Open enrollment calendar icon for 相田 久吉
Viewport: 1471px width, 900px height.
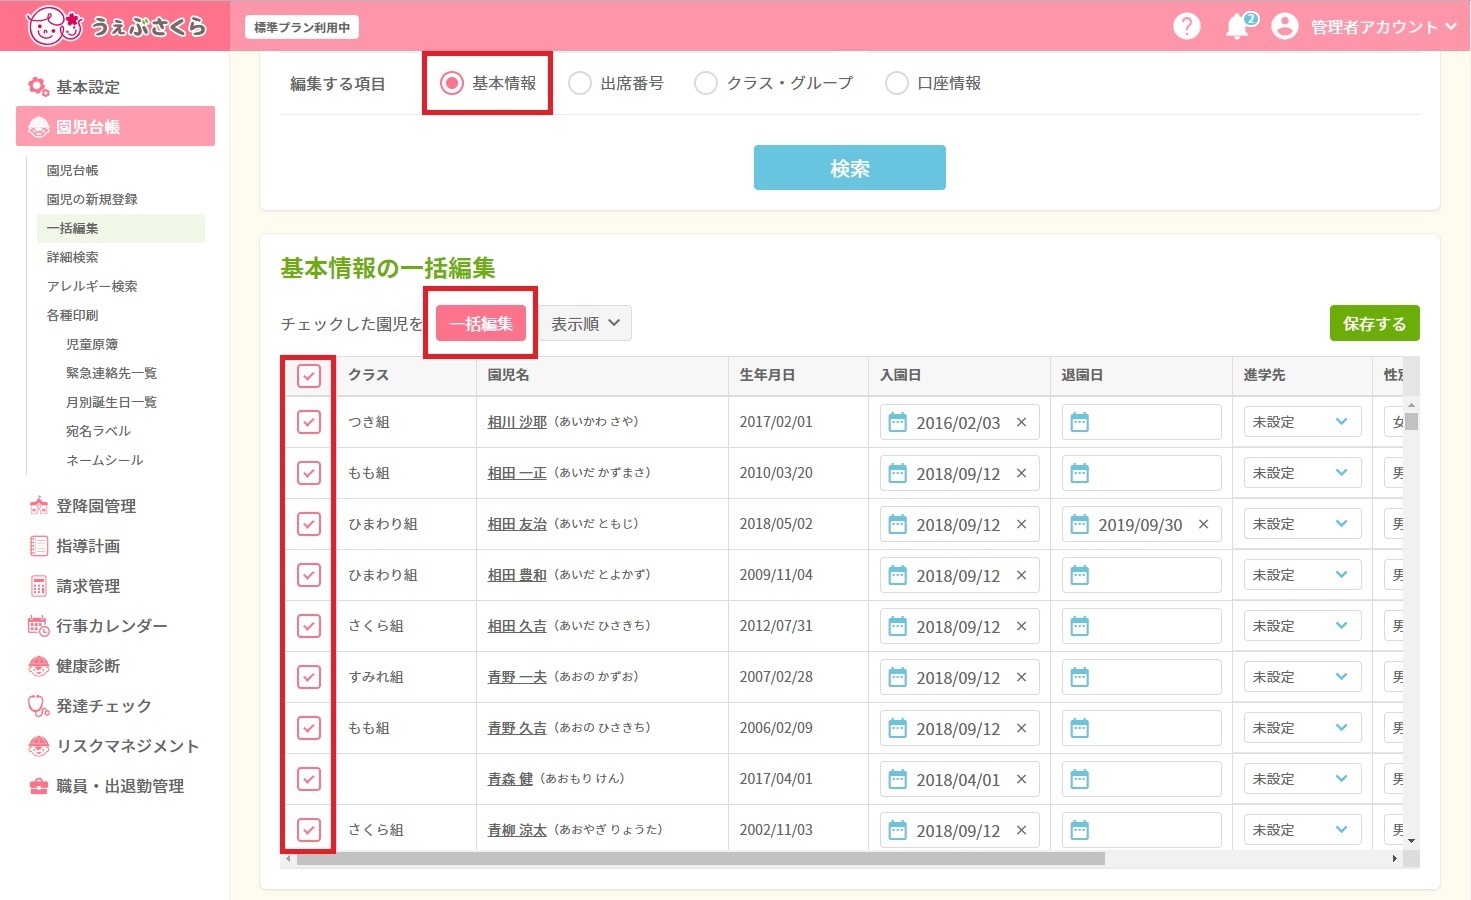tap(897, 626)
